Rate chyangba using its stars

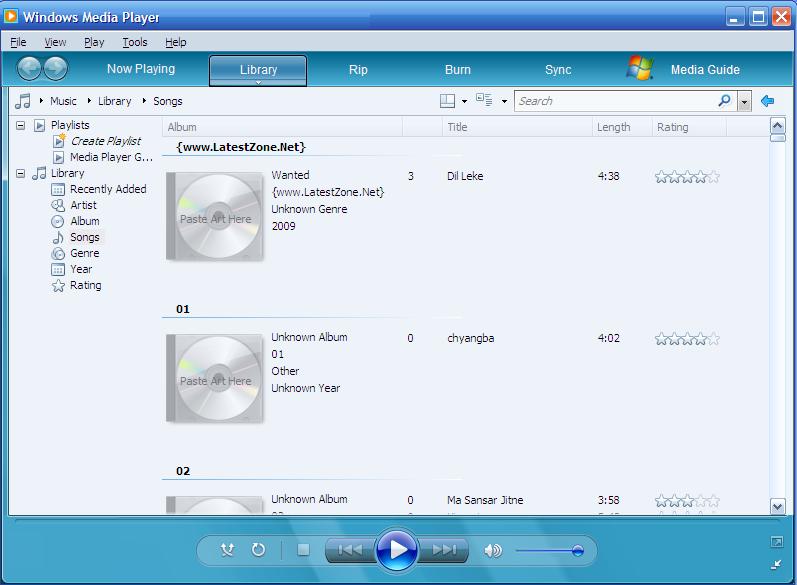[x=687, y=339]
